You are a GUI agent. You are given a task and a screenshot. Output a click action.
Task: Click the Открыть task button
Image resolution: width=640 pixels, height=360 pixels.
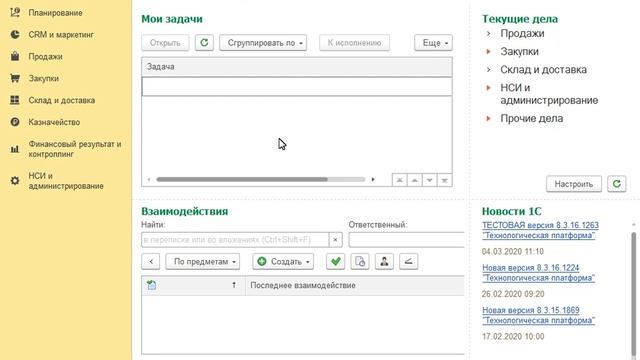[x=165, y=42]
